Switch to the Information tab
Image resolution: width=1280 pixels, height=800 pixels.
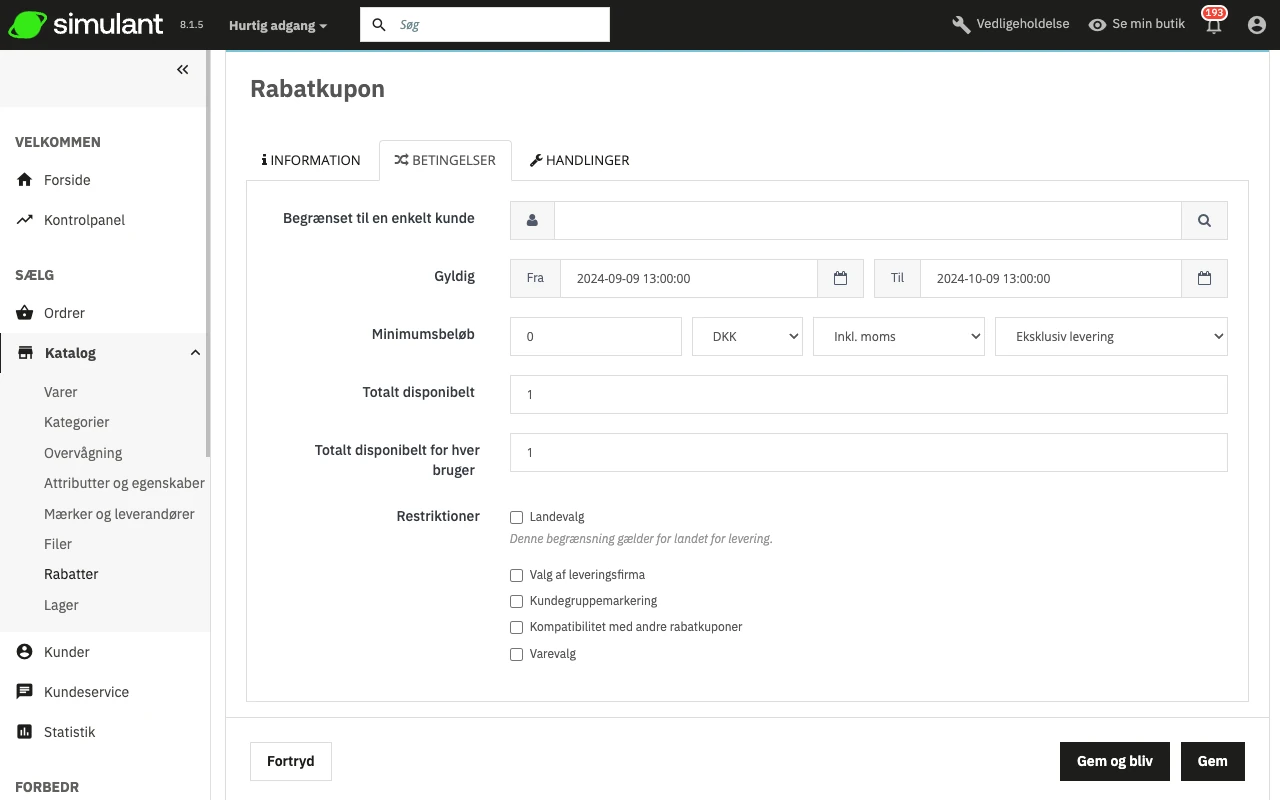(311, 160)
